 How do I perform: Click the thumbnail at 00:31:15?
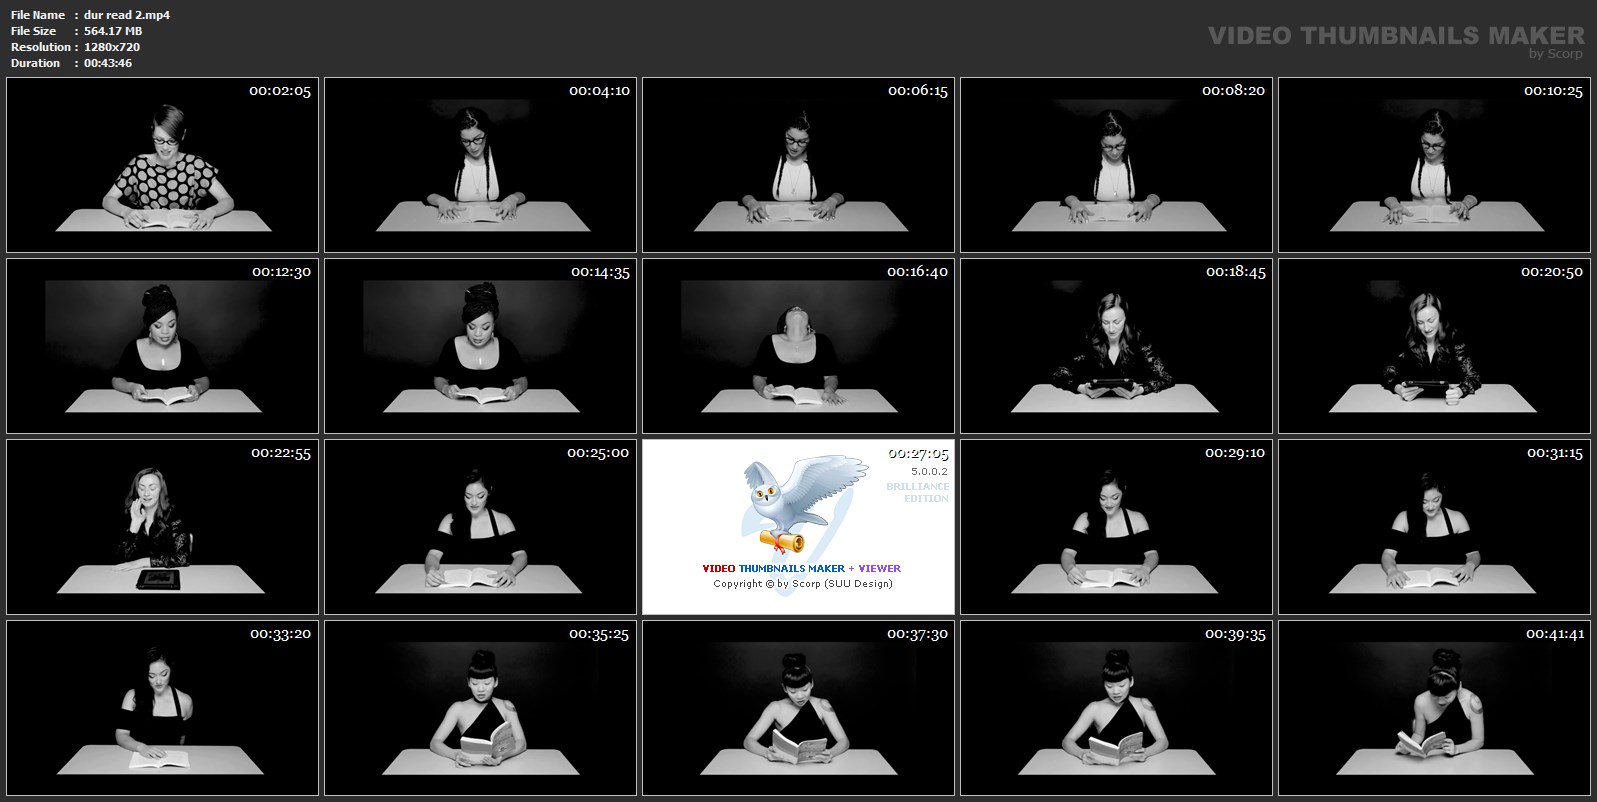coord(1434,527)
